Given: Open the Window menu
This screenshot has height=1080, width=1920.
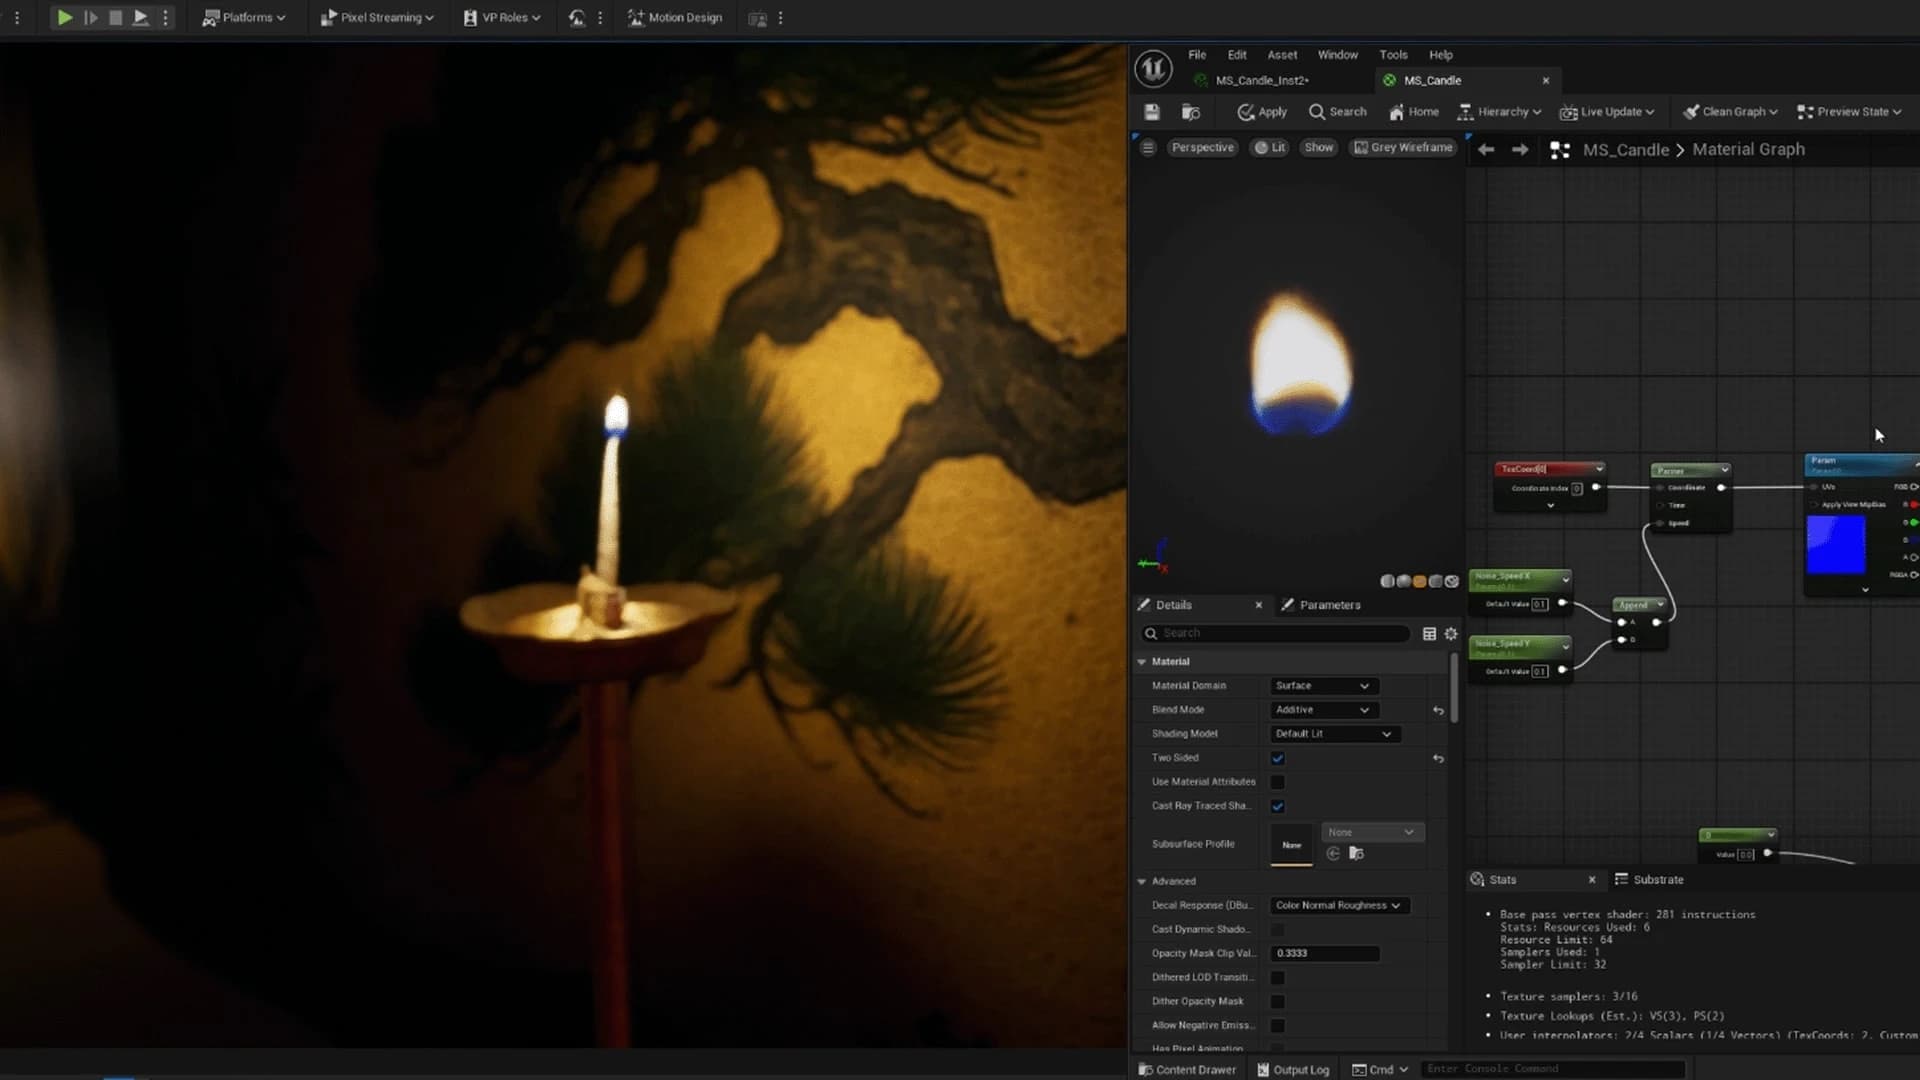Looking at the screenshot, I should [1337, 55].
